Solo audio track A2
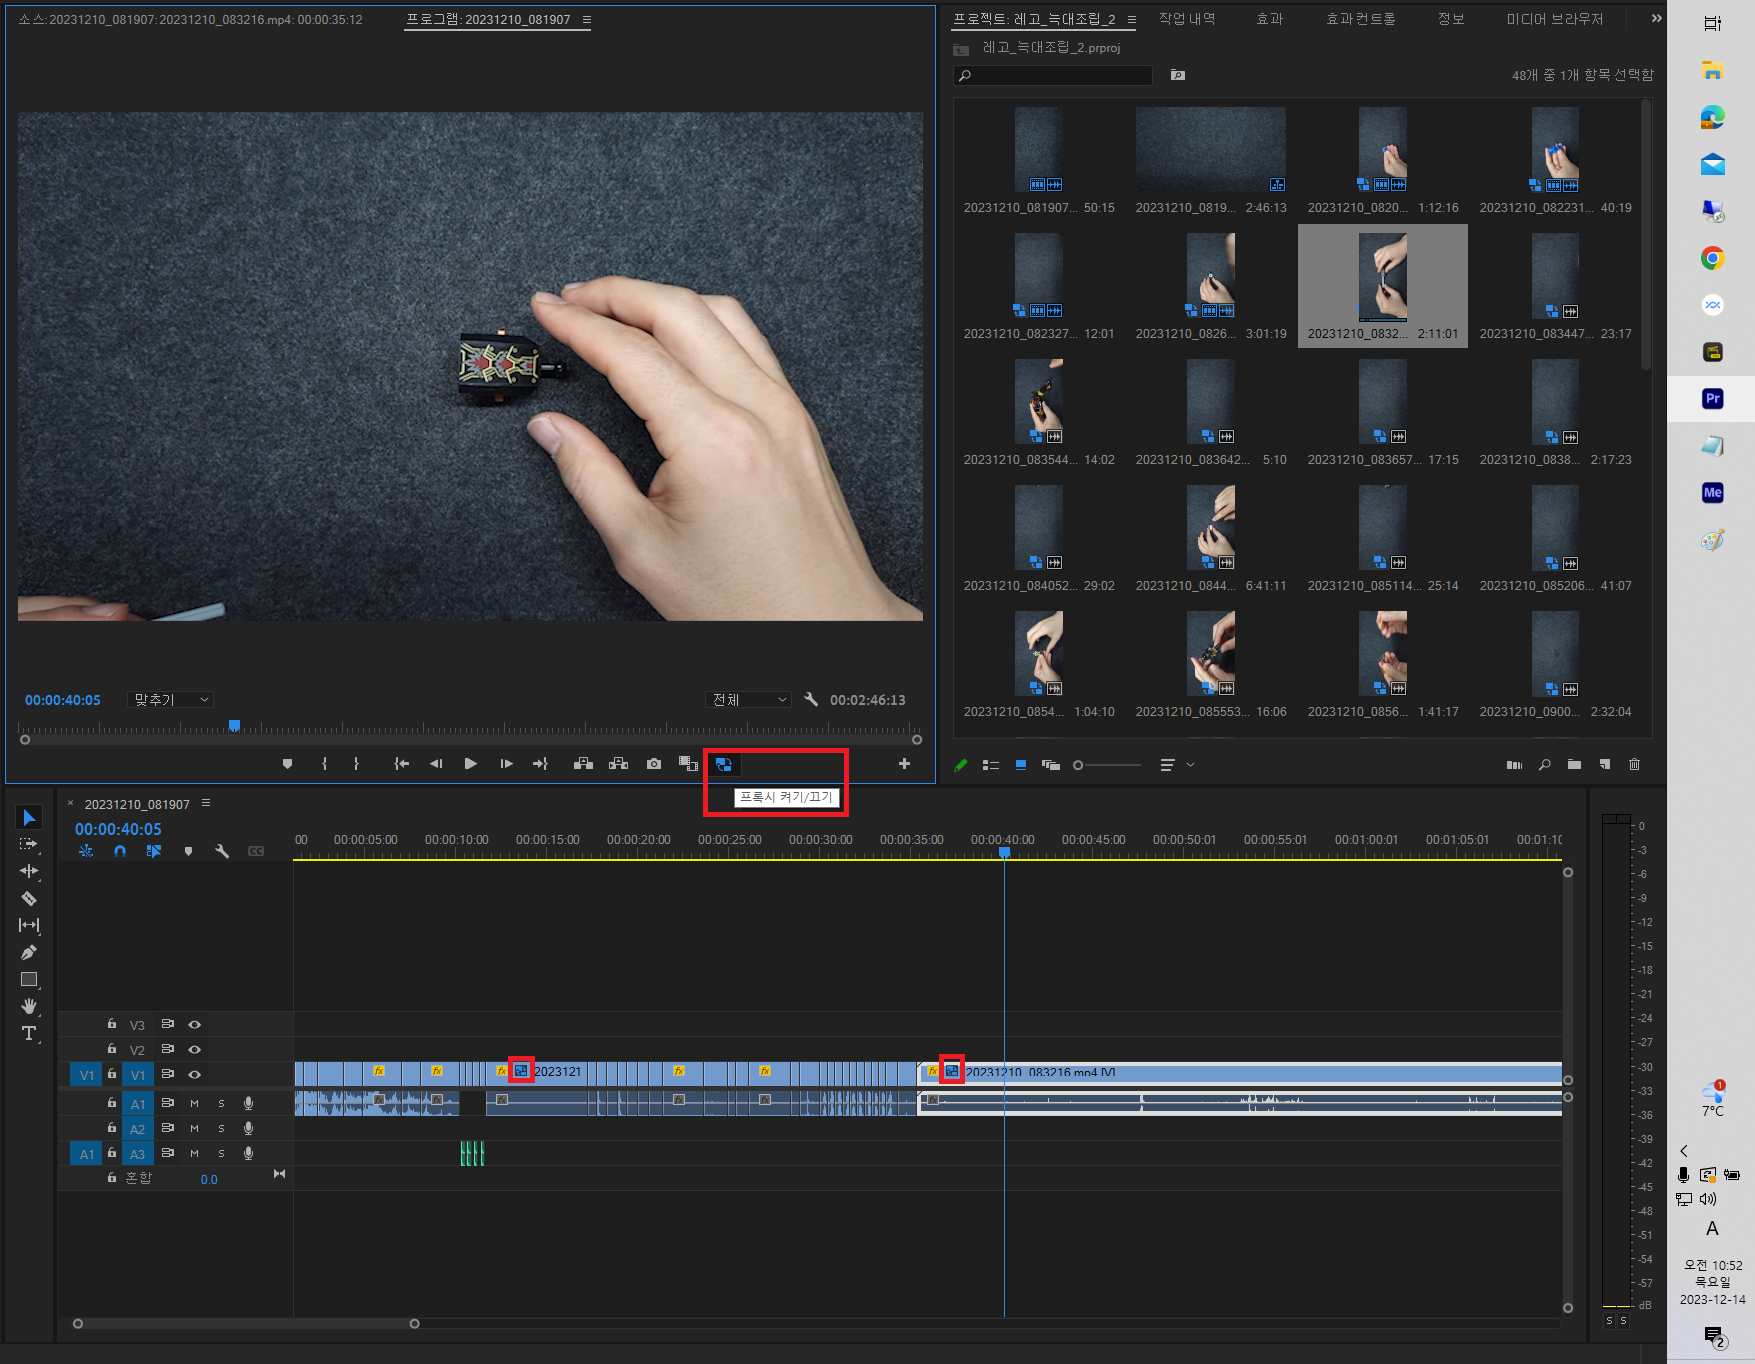The height and width of the screenshot is (1364, 1755). point(221,1129)
